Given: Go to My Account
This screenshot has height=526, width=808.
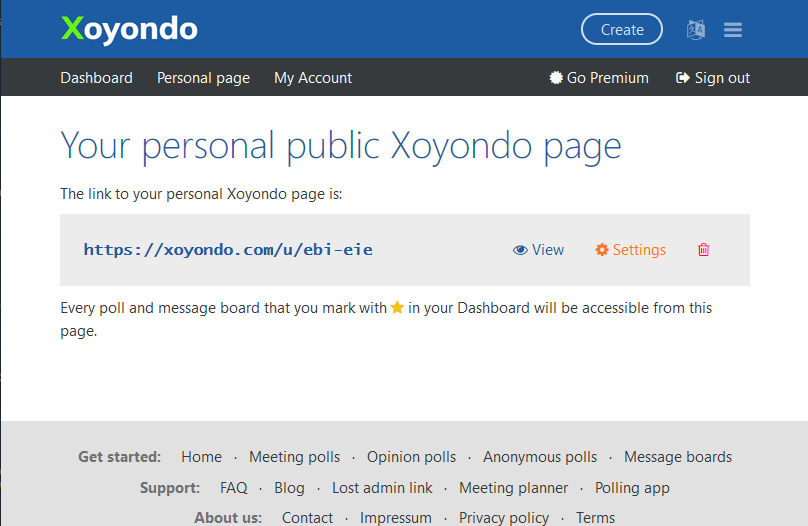Looking at the screenshot, I should 313,78.
